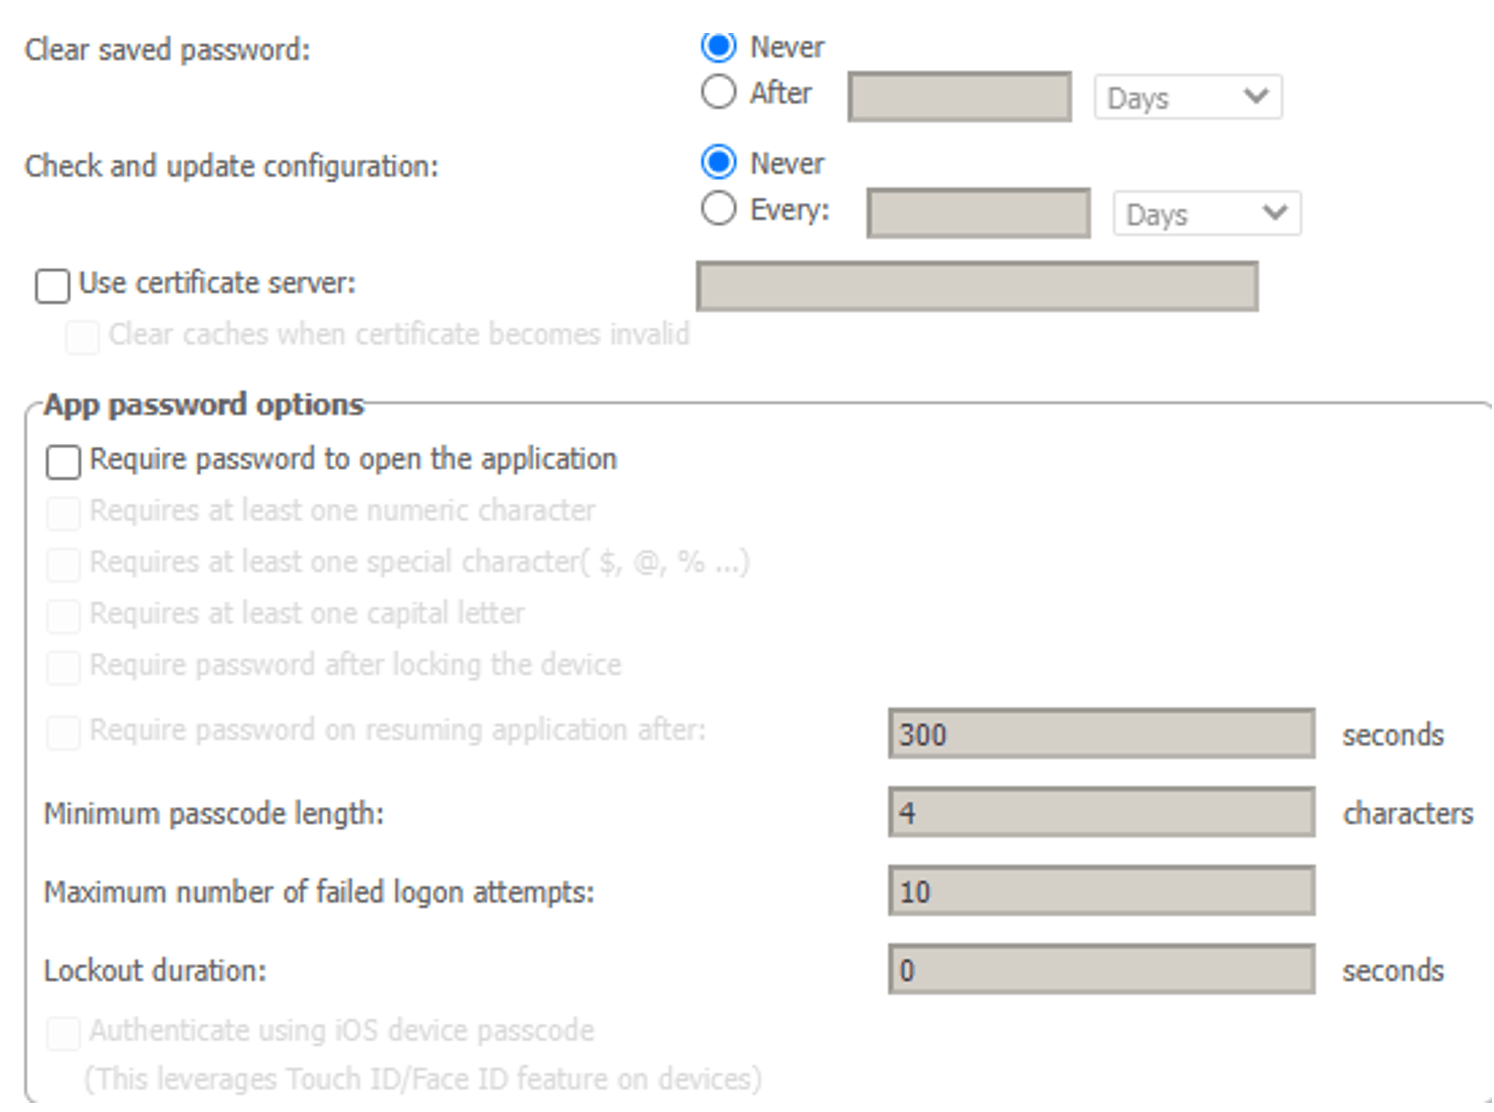Screen dimensions: 1494x1112
Task: Click the Lockout duration field
Action: pyautogui.click(x=1101, y=969)
